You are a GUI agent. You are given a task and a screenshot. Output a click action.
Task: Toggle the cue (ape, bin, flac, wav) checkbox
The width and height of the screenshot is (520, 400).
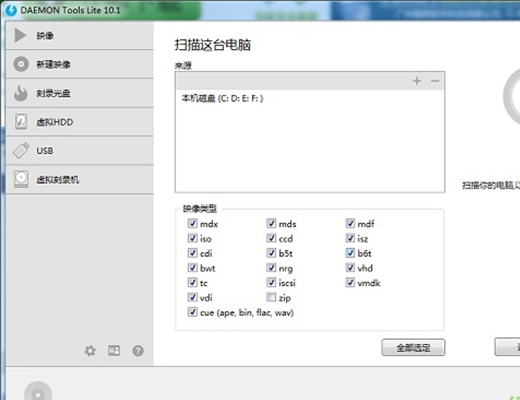click(192, 312)
